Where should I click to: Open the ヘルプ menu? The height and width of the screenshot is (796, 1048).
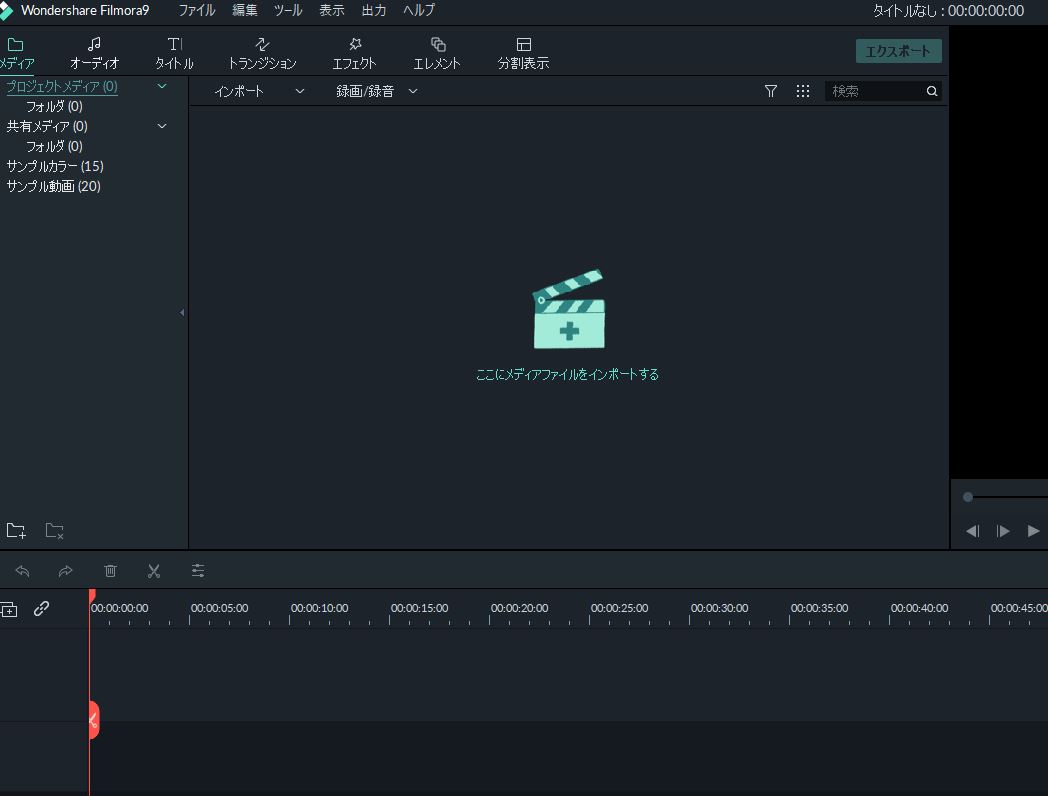point(419,10)
